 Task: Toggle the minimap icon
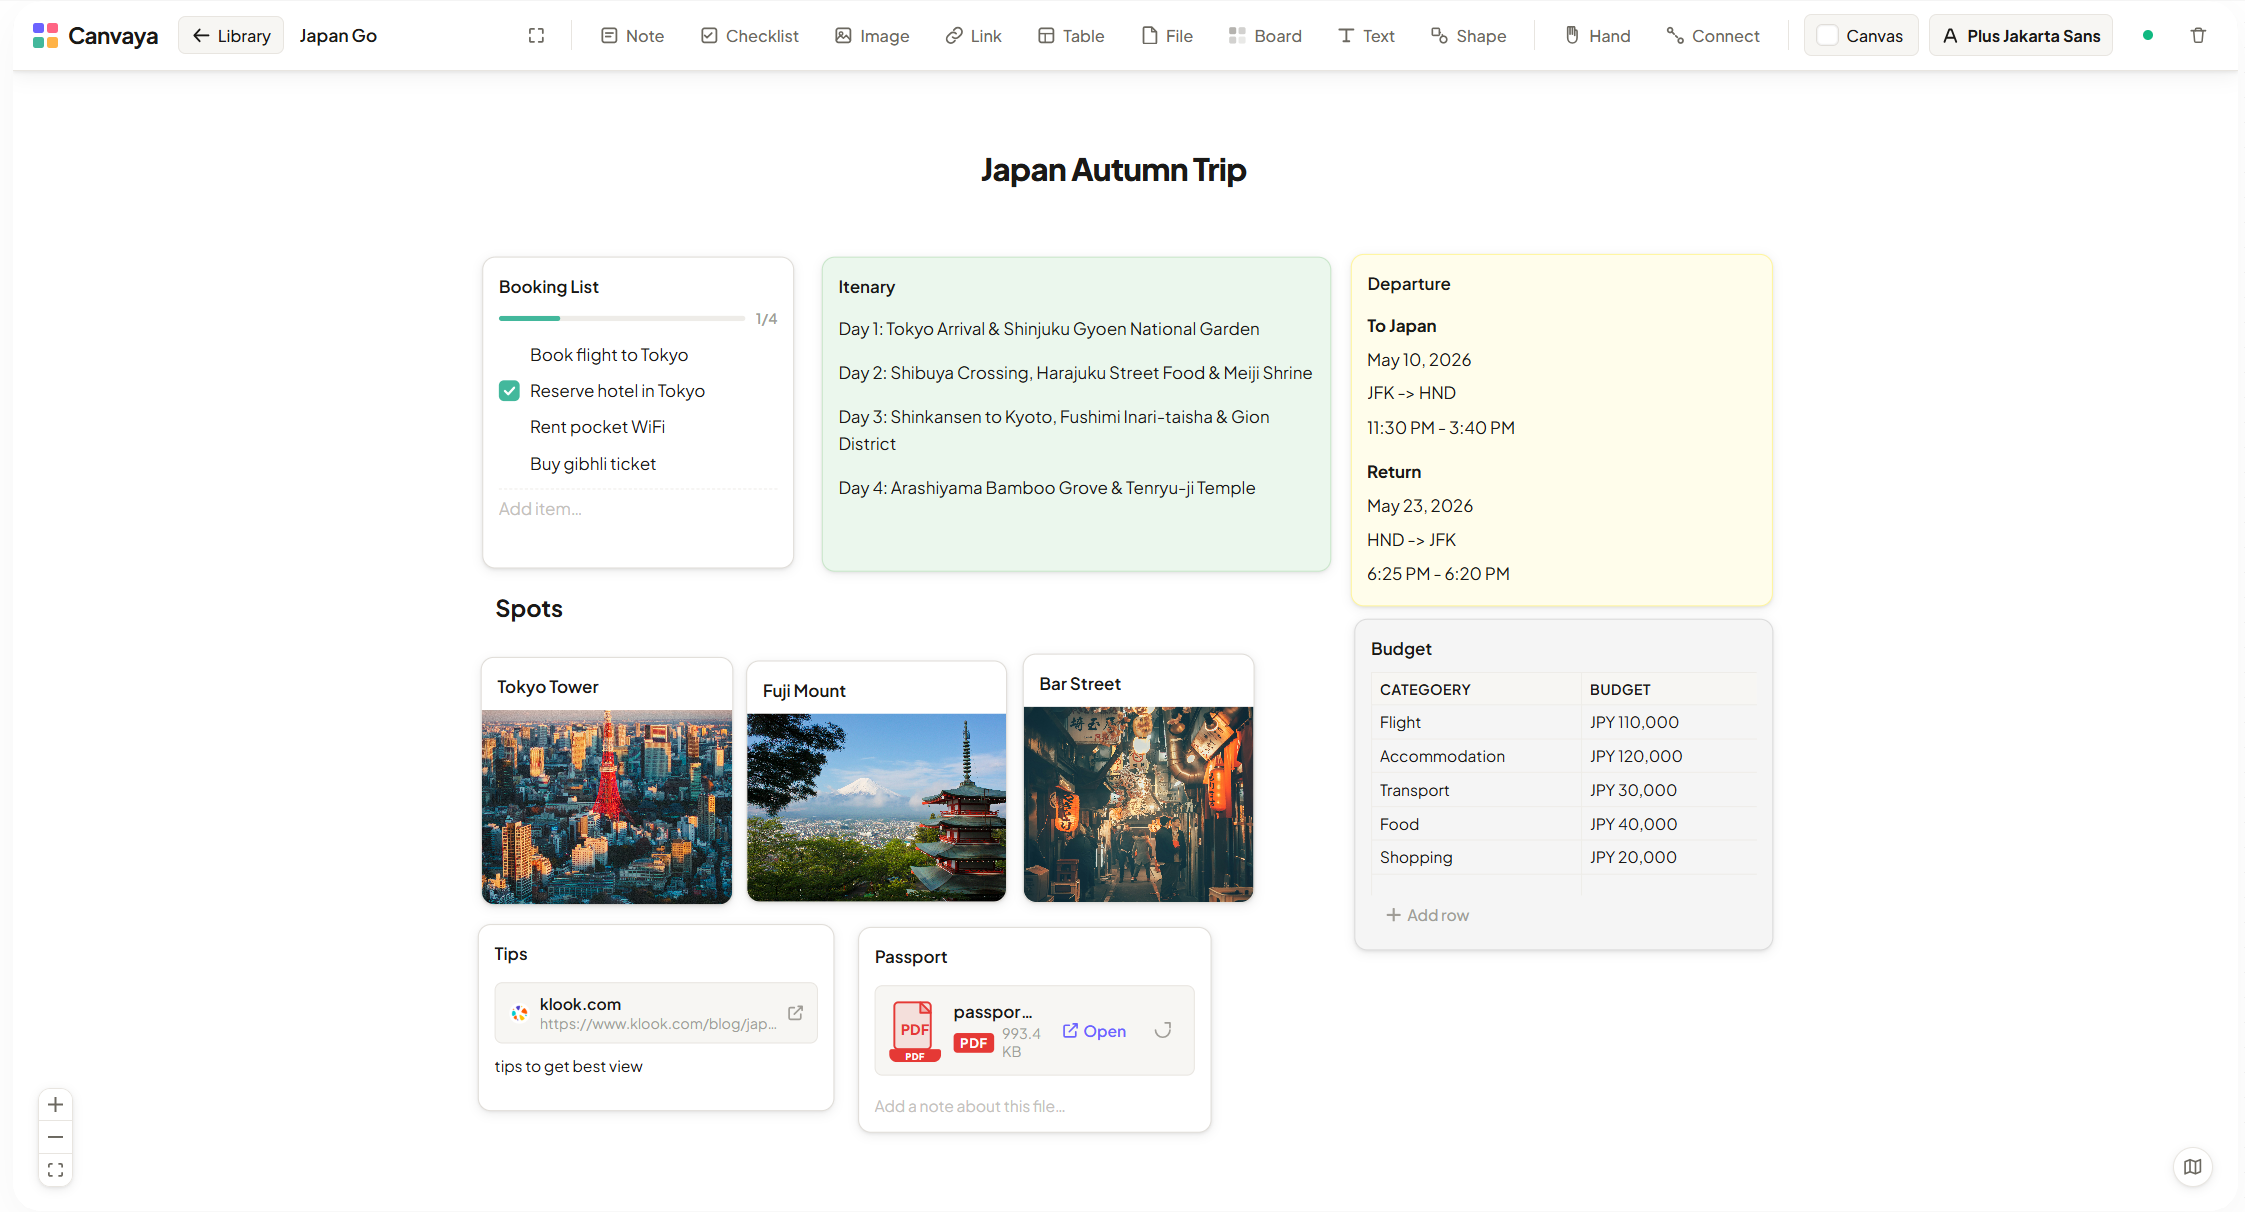click(x=2193, y=1167)
